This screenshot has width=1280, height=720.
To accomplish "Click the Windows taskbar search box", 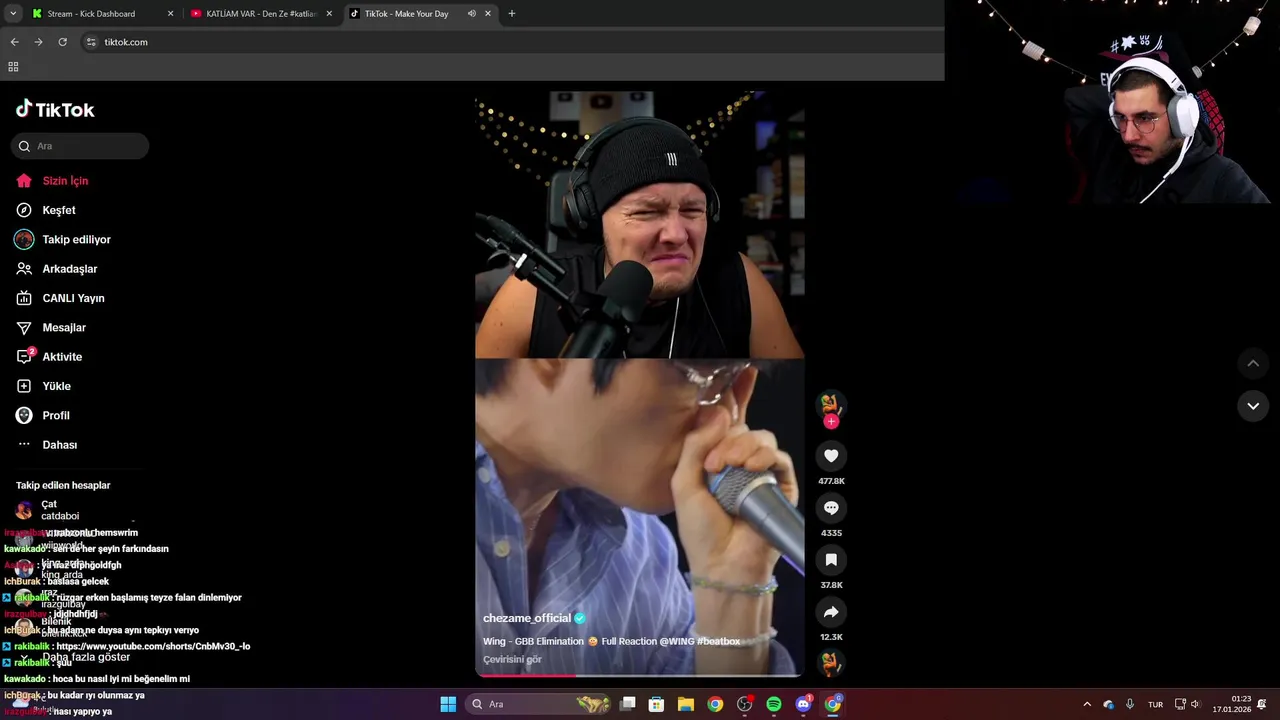I will coord(540,704).
